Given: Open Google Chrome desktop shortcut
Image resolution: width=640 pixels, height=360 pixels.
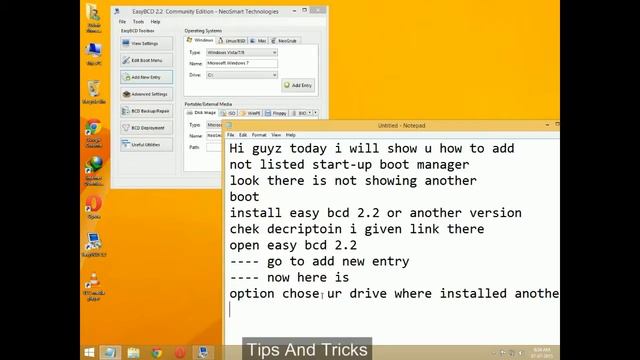Looking at the screenshot, I should coord(94,134).
